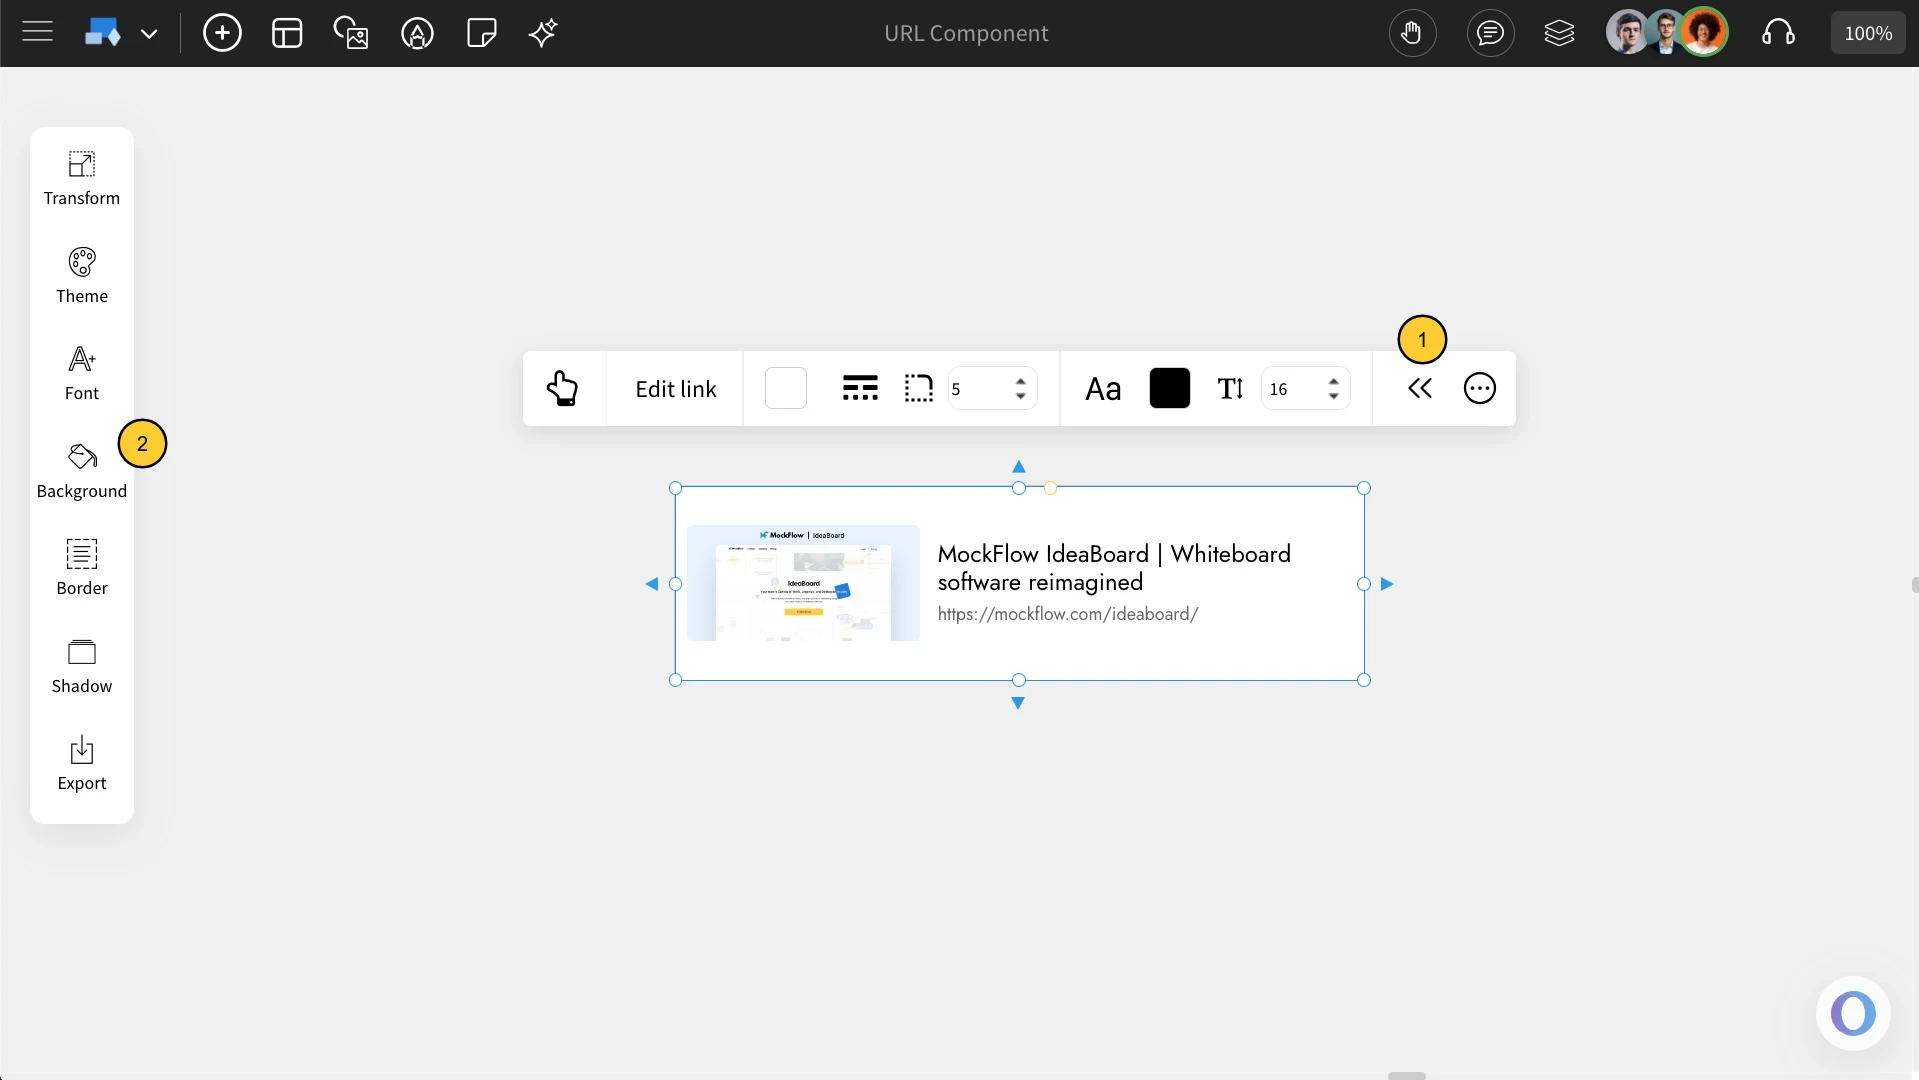Click the mockflow.com/ideaboard URL link
Image resolution: width=1919 pixels, height=1080 pixels.
click(1068, 614)
